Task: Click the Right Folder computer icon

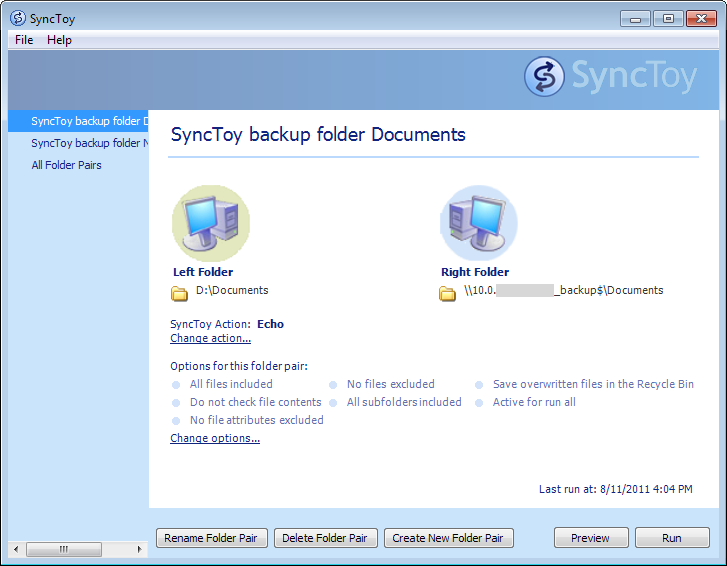Action: coord(478,223)
